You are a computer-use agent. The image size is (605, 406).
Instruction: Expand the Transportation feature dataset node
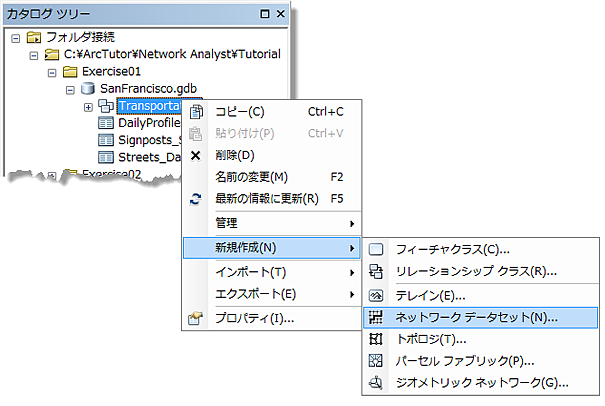point(88,106)
